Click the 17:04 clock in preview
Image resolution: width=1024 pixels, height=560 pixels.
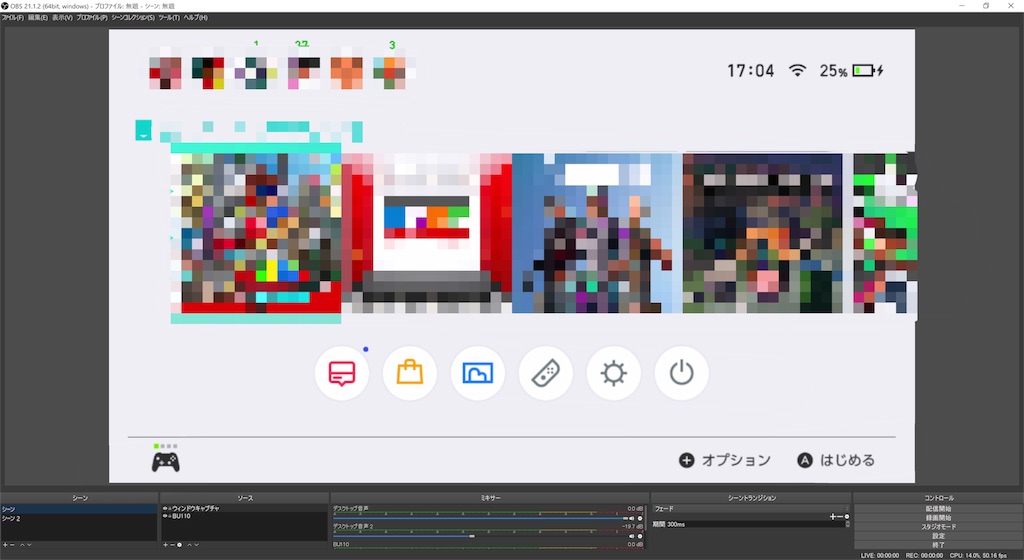(x=751, y=70)
